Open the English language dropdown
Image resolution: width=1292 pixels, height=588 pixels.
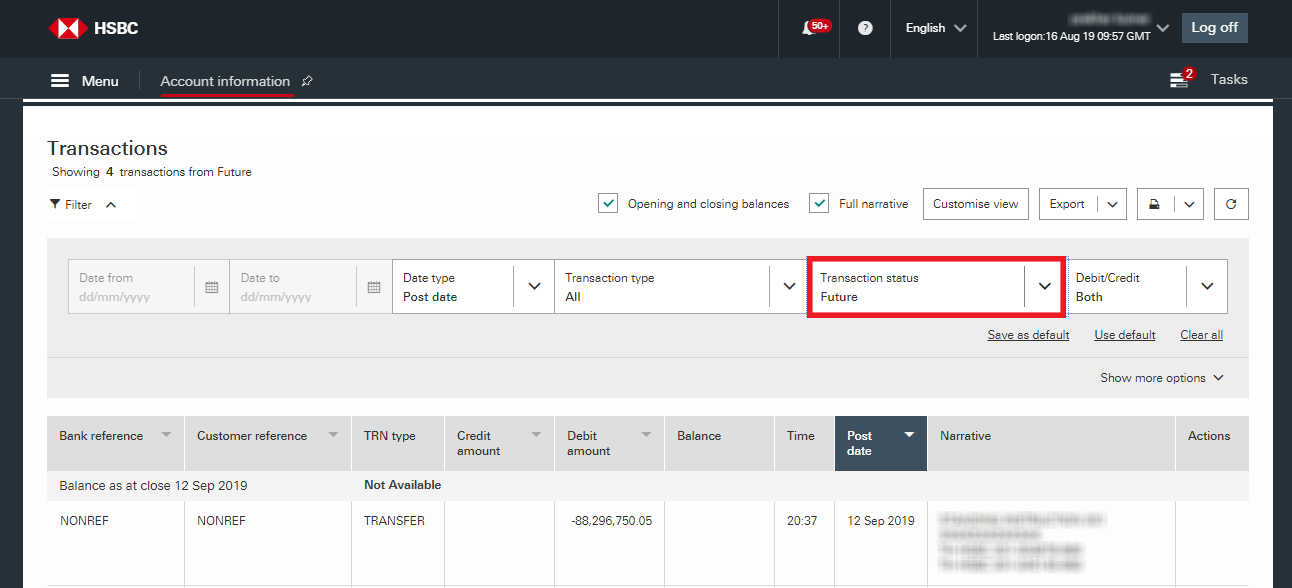pos(936,28)
